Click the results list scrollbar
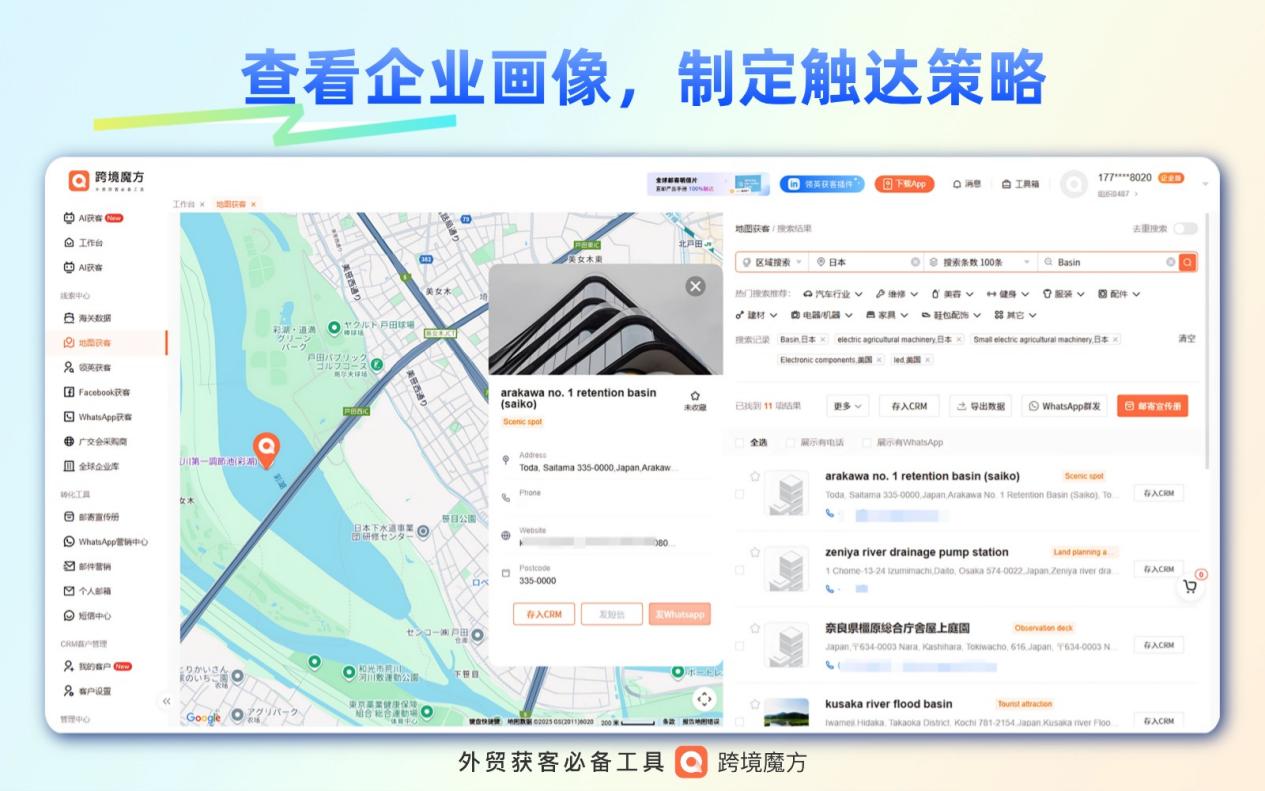 (1209, 340)
